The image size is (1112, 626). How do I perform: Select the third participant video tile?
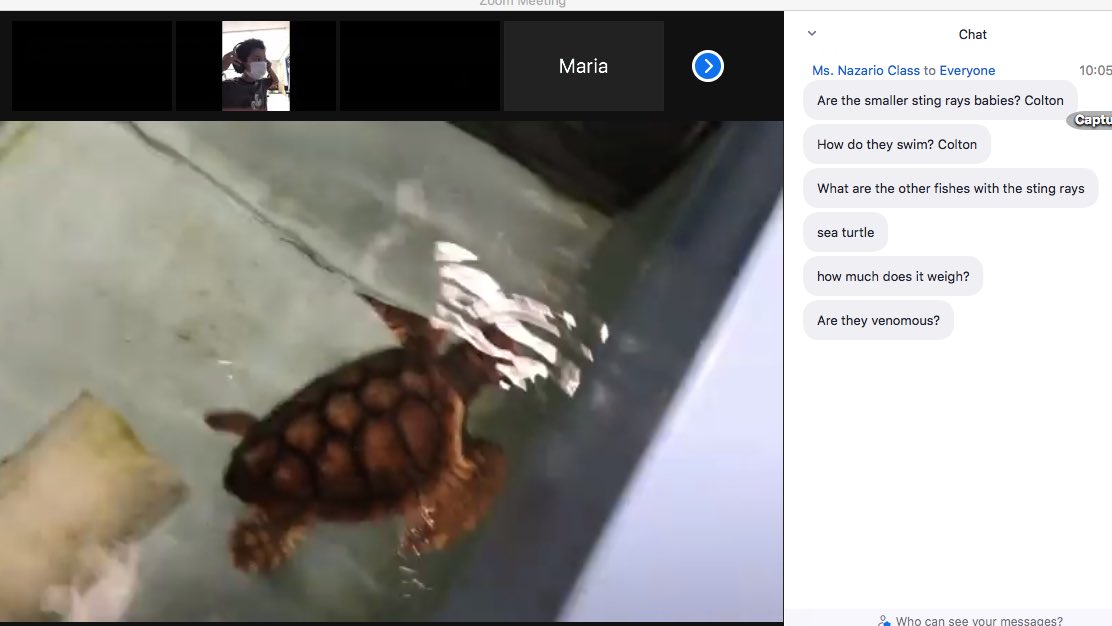point(419,66)
